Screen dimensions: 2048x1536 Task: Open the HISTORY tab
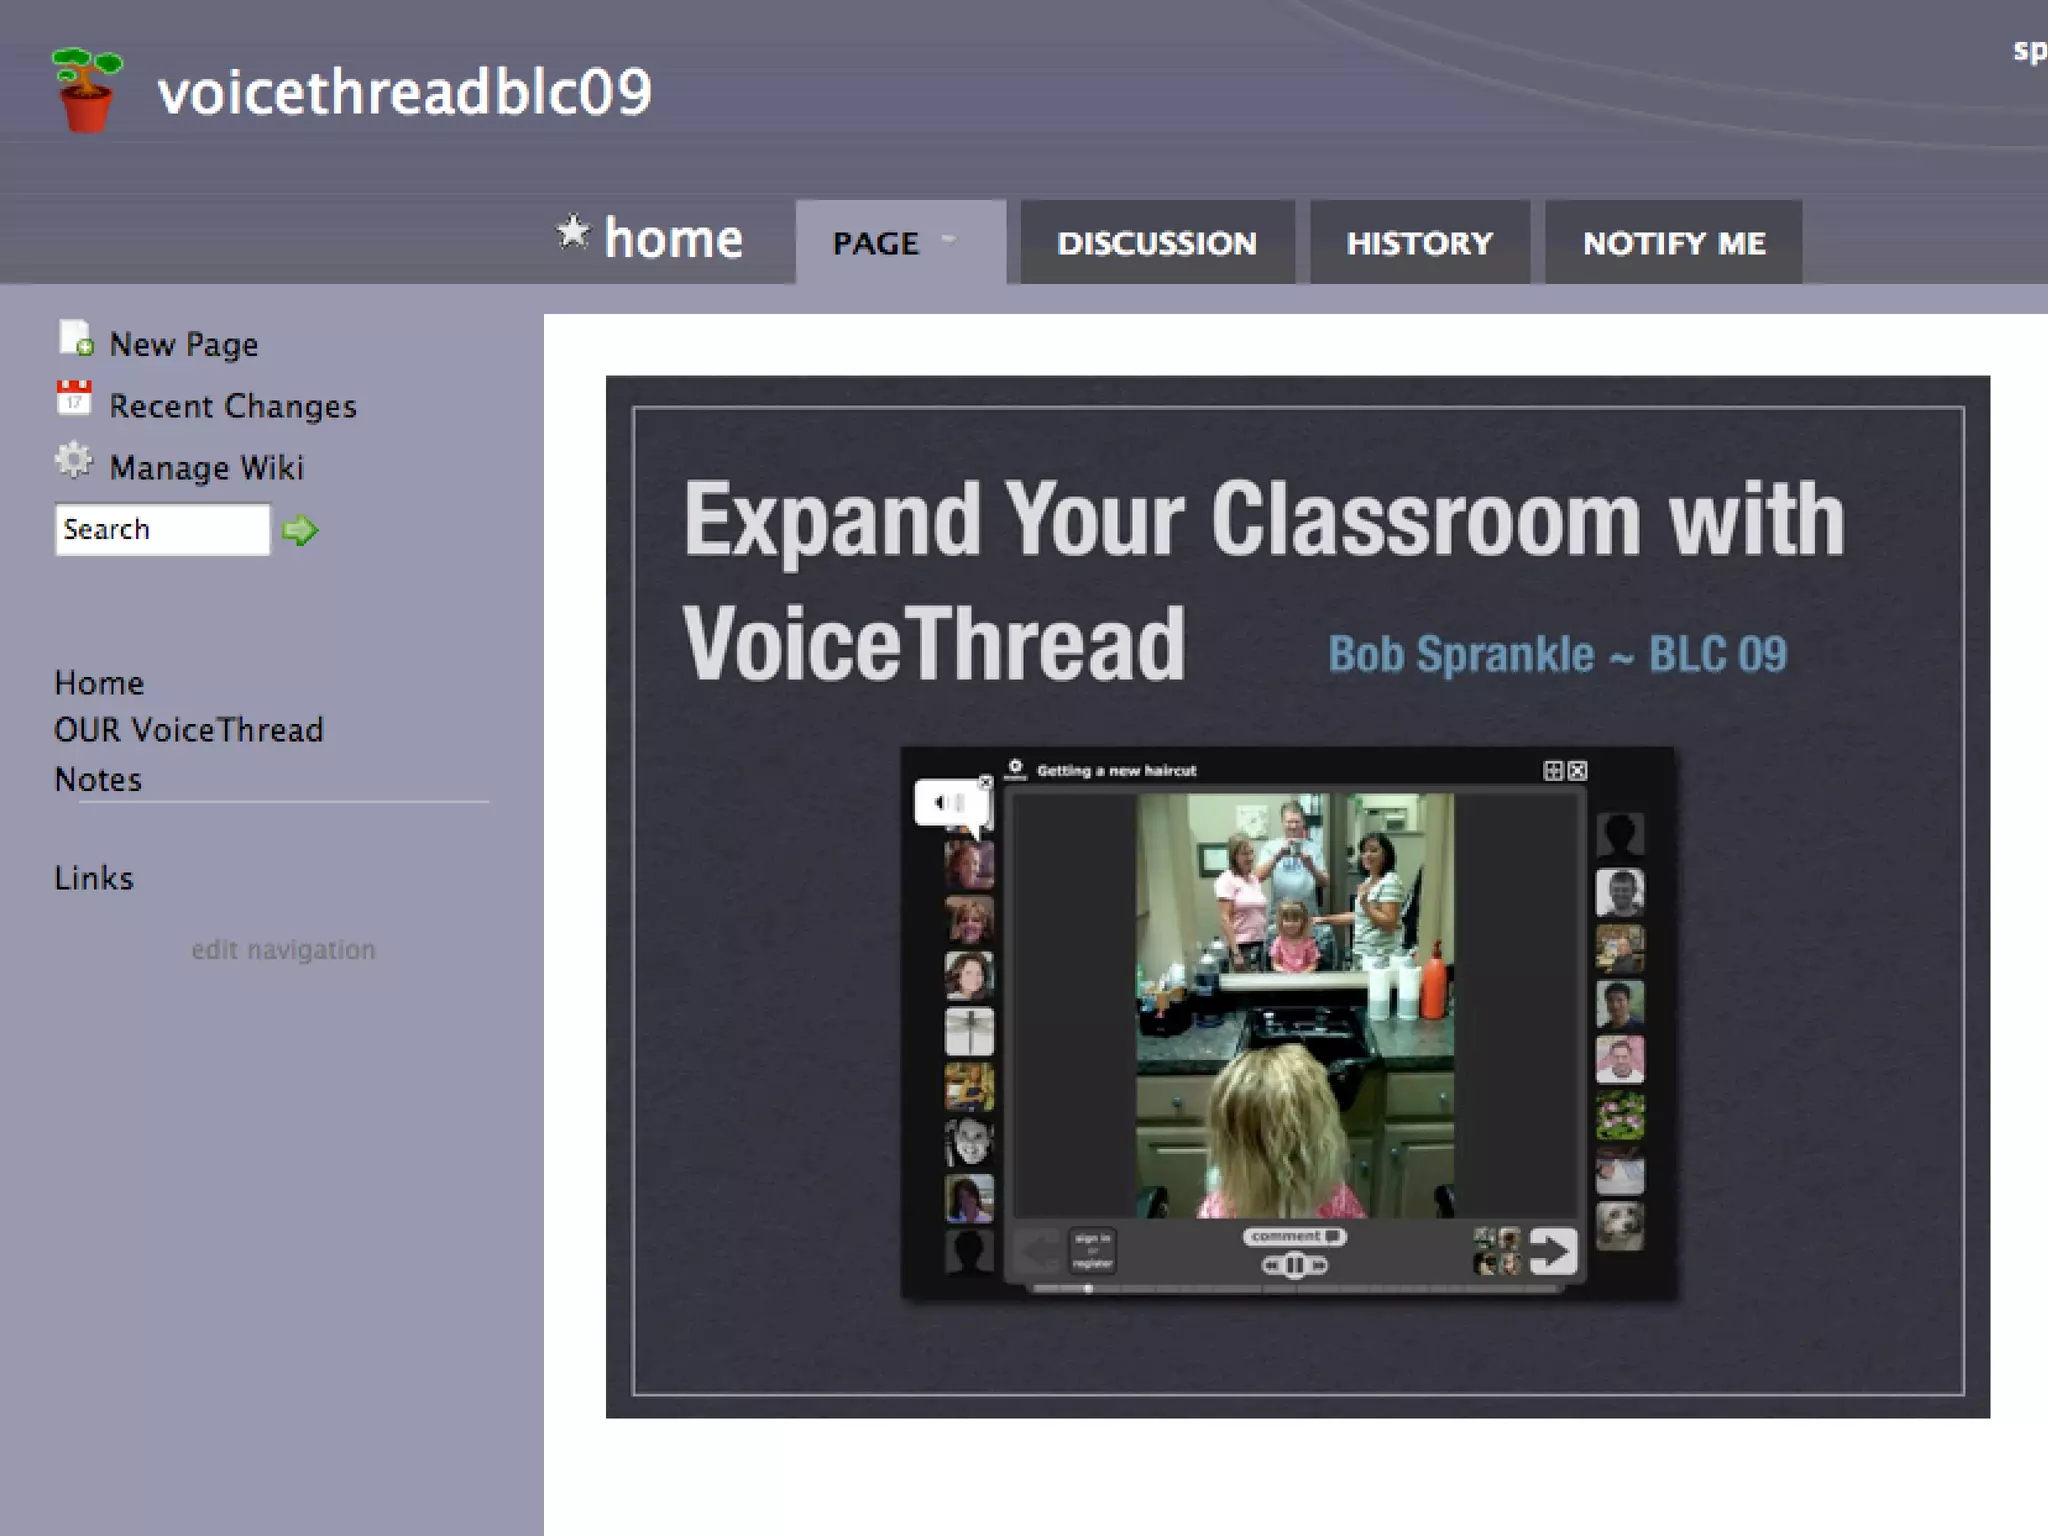[1419, 243]
